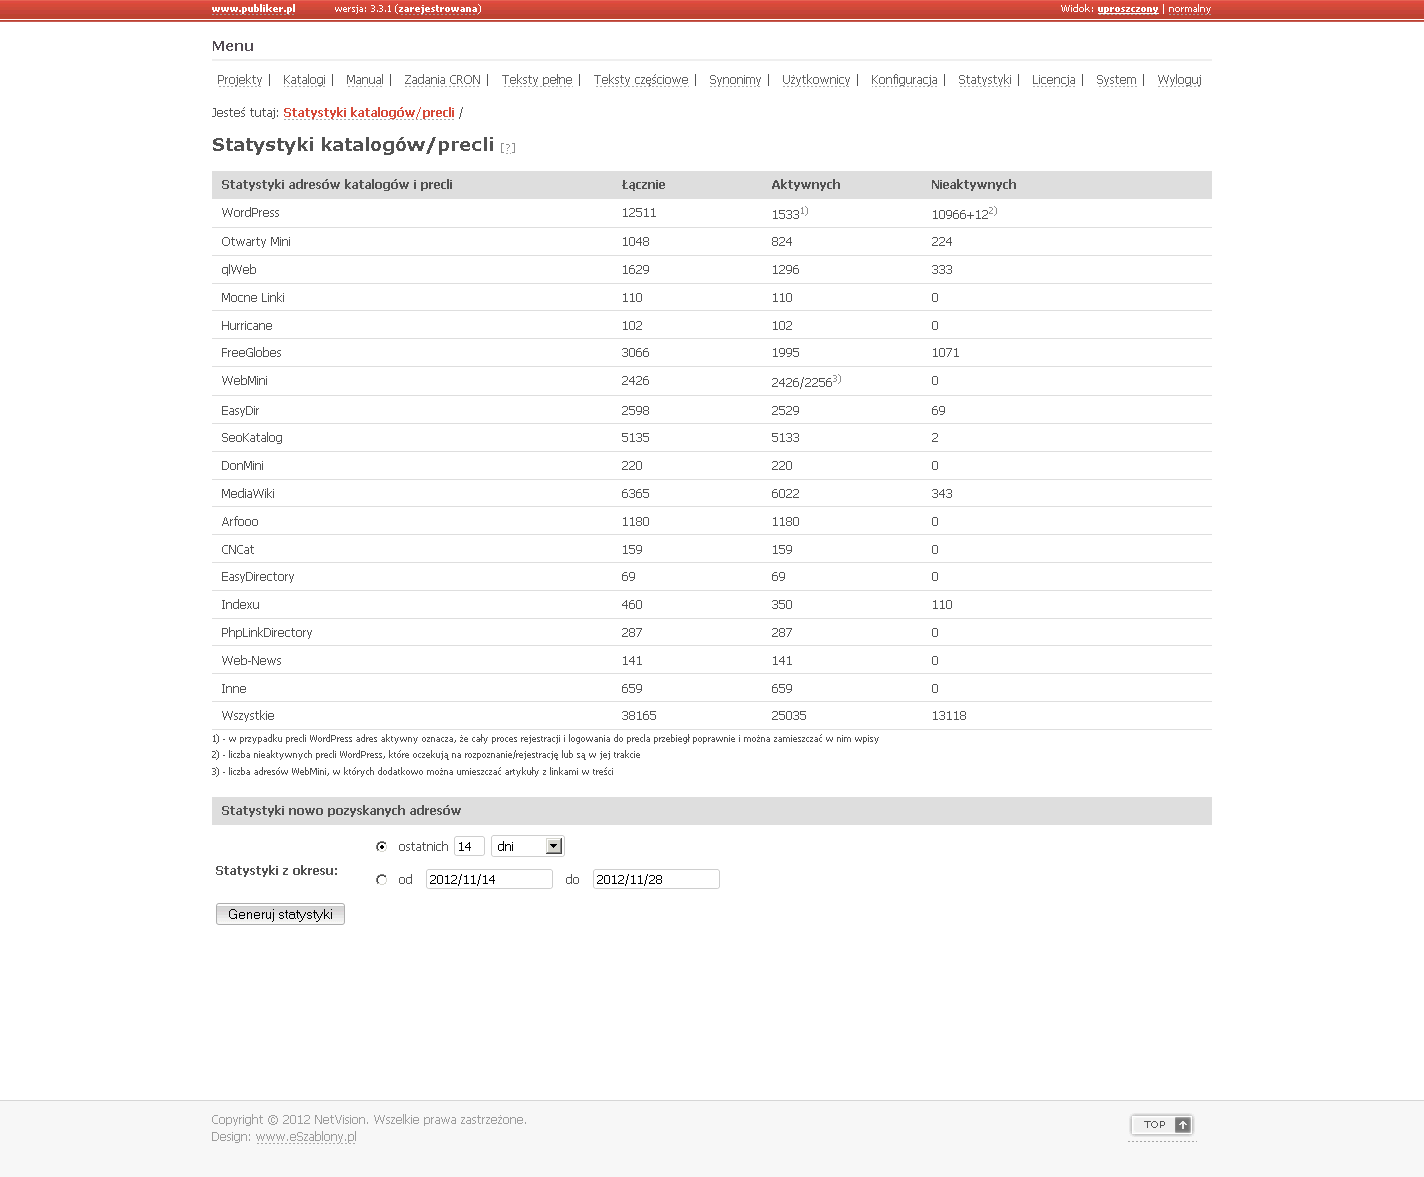Click the MediaWiki row label

(x=248, y=494)
